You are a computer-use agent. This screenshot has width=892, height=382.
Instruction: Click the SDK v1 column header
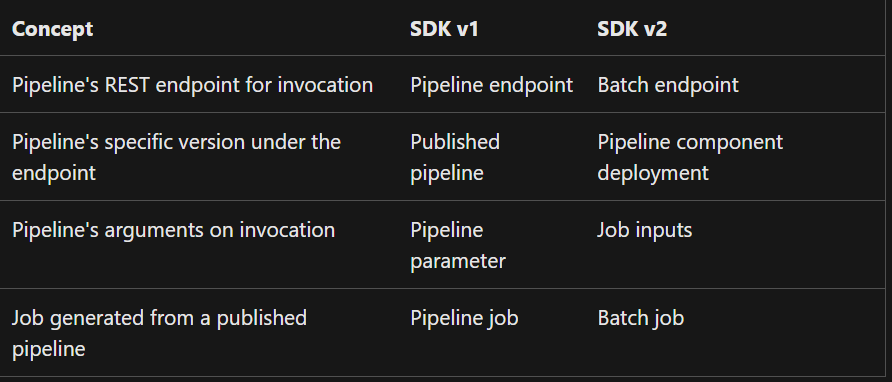(444, 28)
